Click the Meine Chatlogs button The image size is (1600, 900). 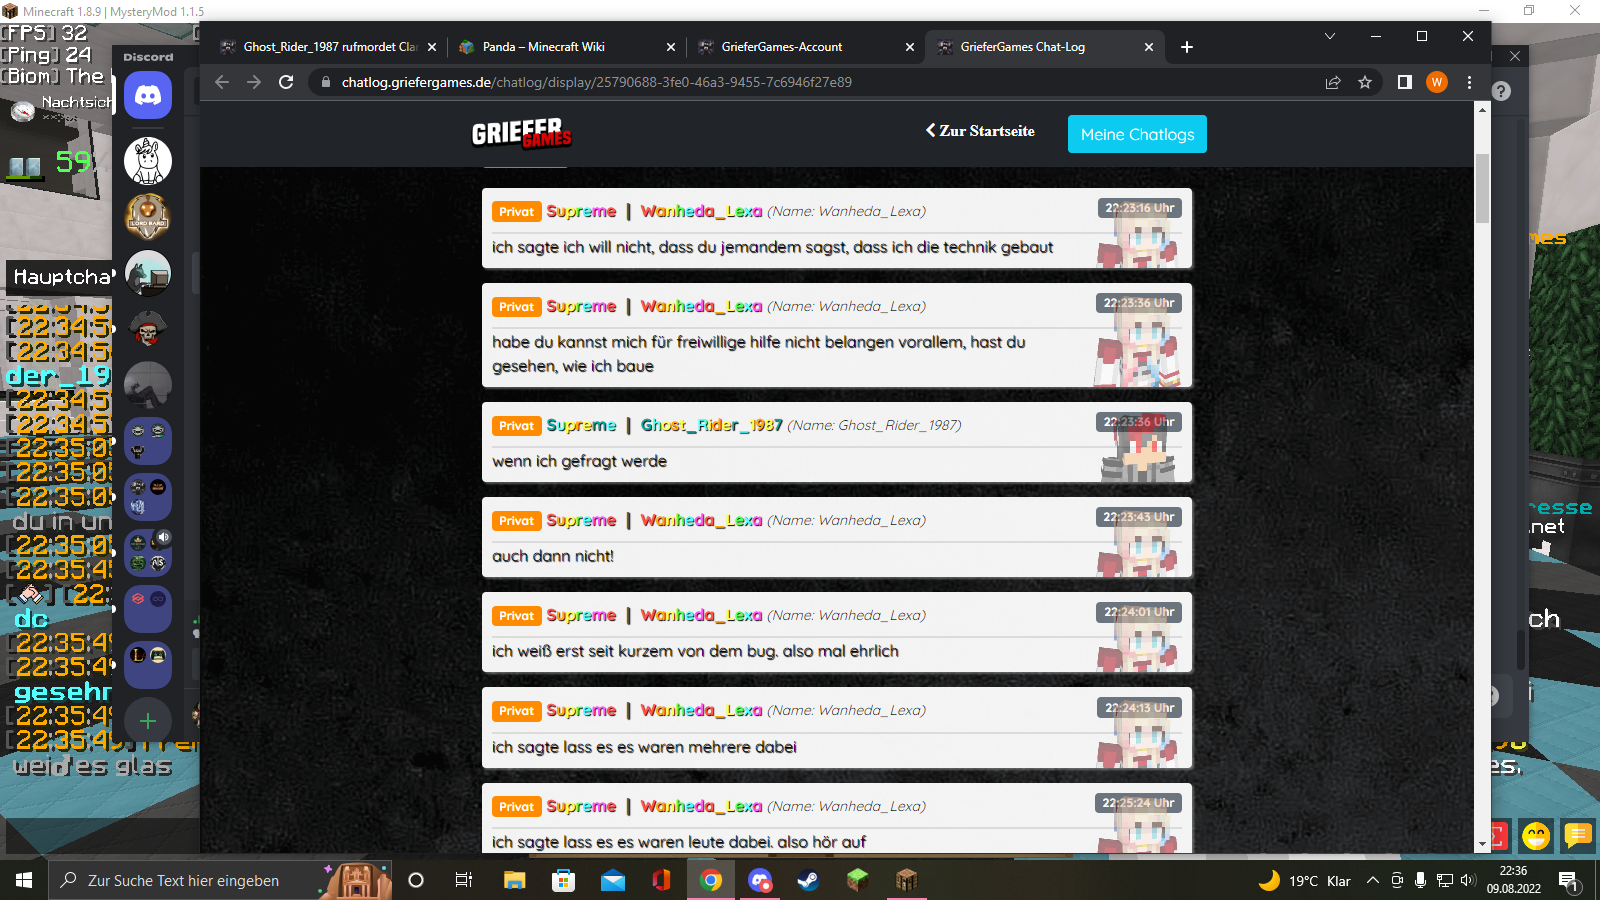[1137, 134]
